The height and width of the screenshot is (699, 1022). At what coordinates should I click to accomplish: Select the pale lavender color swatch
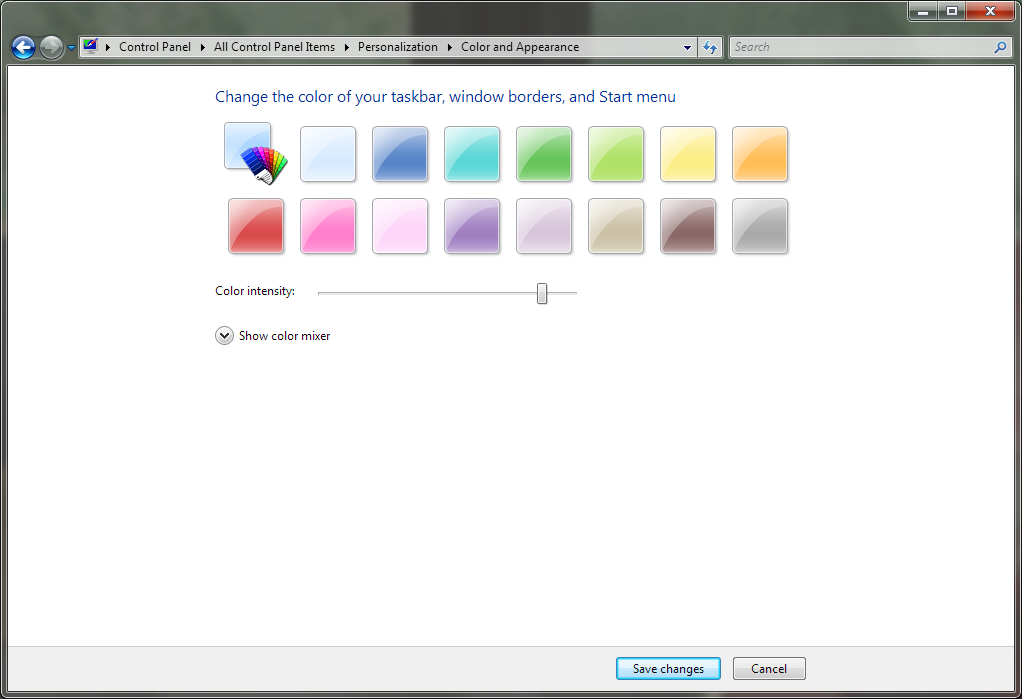coord(544,226)
